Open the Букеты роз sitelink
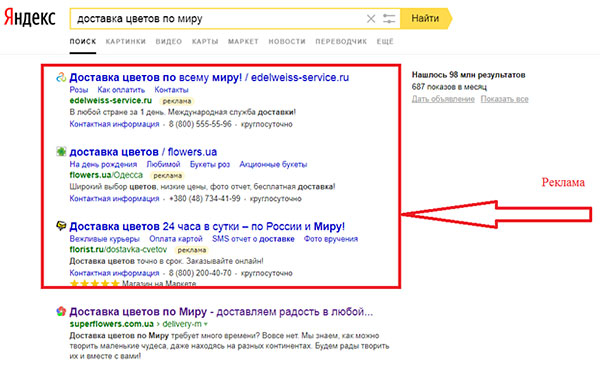Screen dimensions: 600x366 click(210, 164)
